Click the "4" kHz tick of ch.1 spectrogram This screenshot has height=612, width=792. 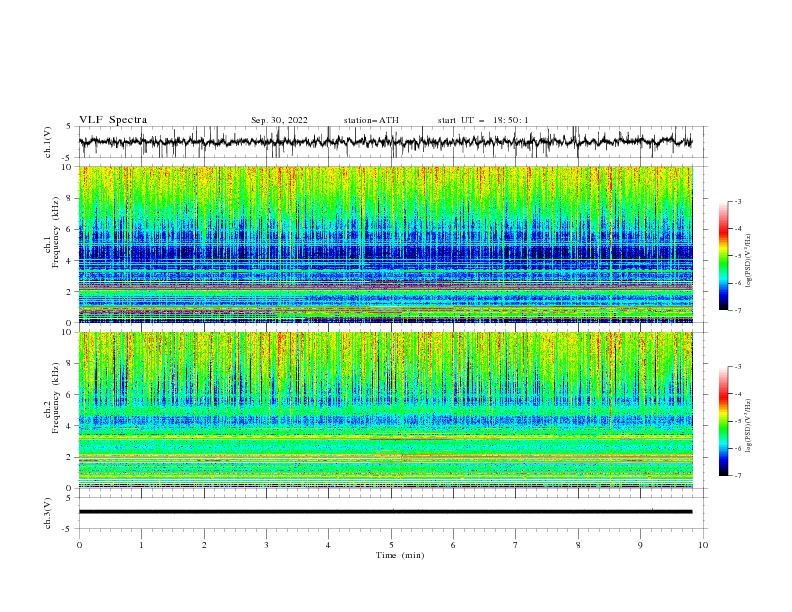click(x=69, y=261)
